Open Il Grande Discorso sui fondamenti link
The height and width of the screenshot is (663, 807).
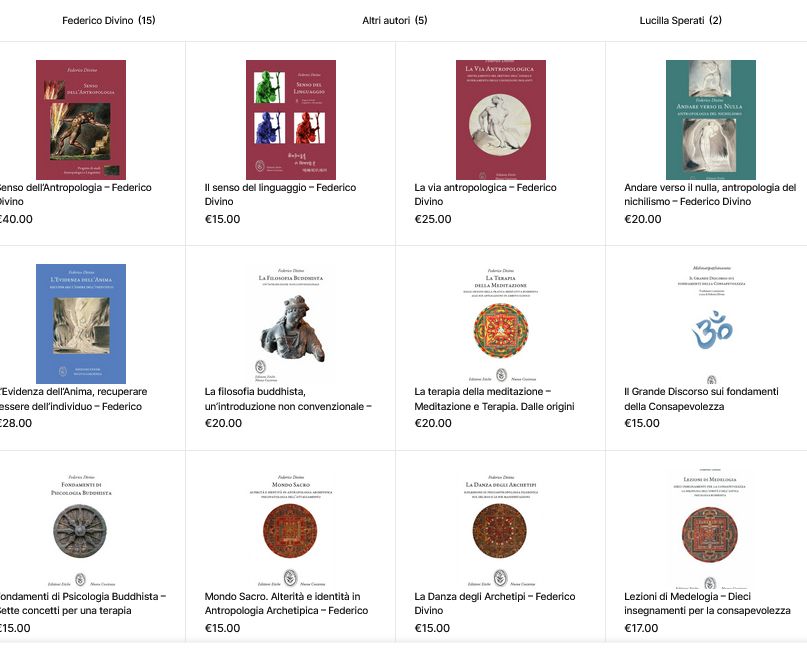(701, 399)
